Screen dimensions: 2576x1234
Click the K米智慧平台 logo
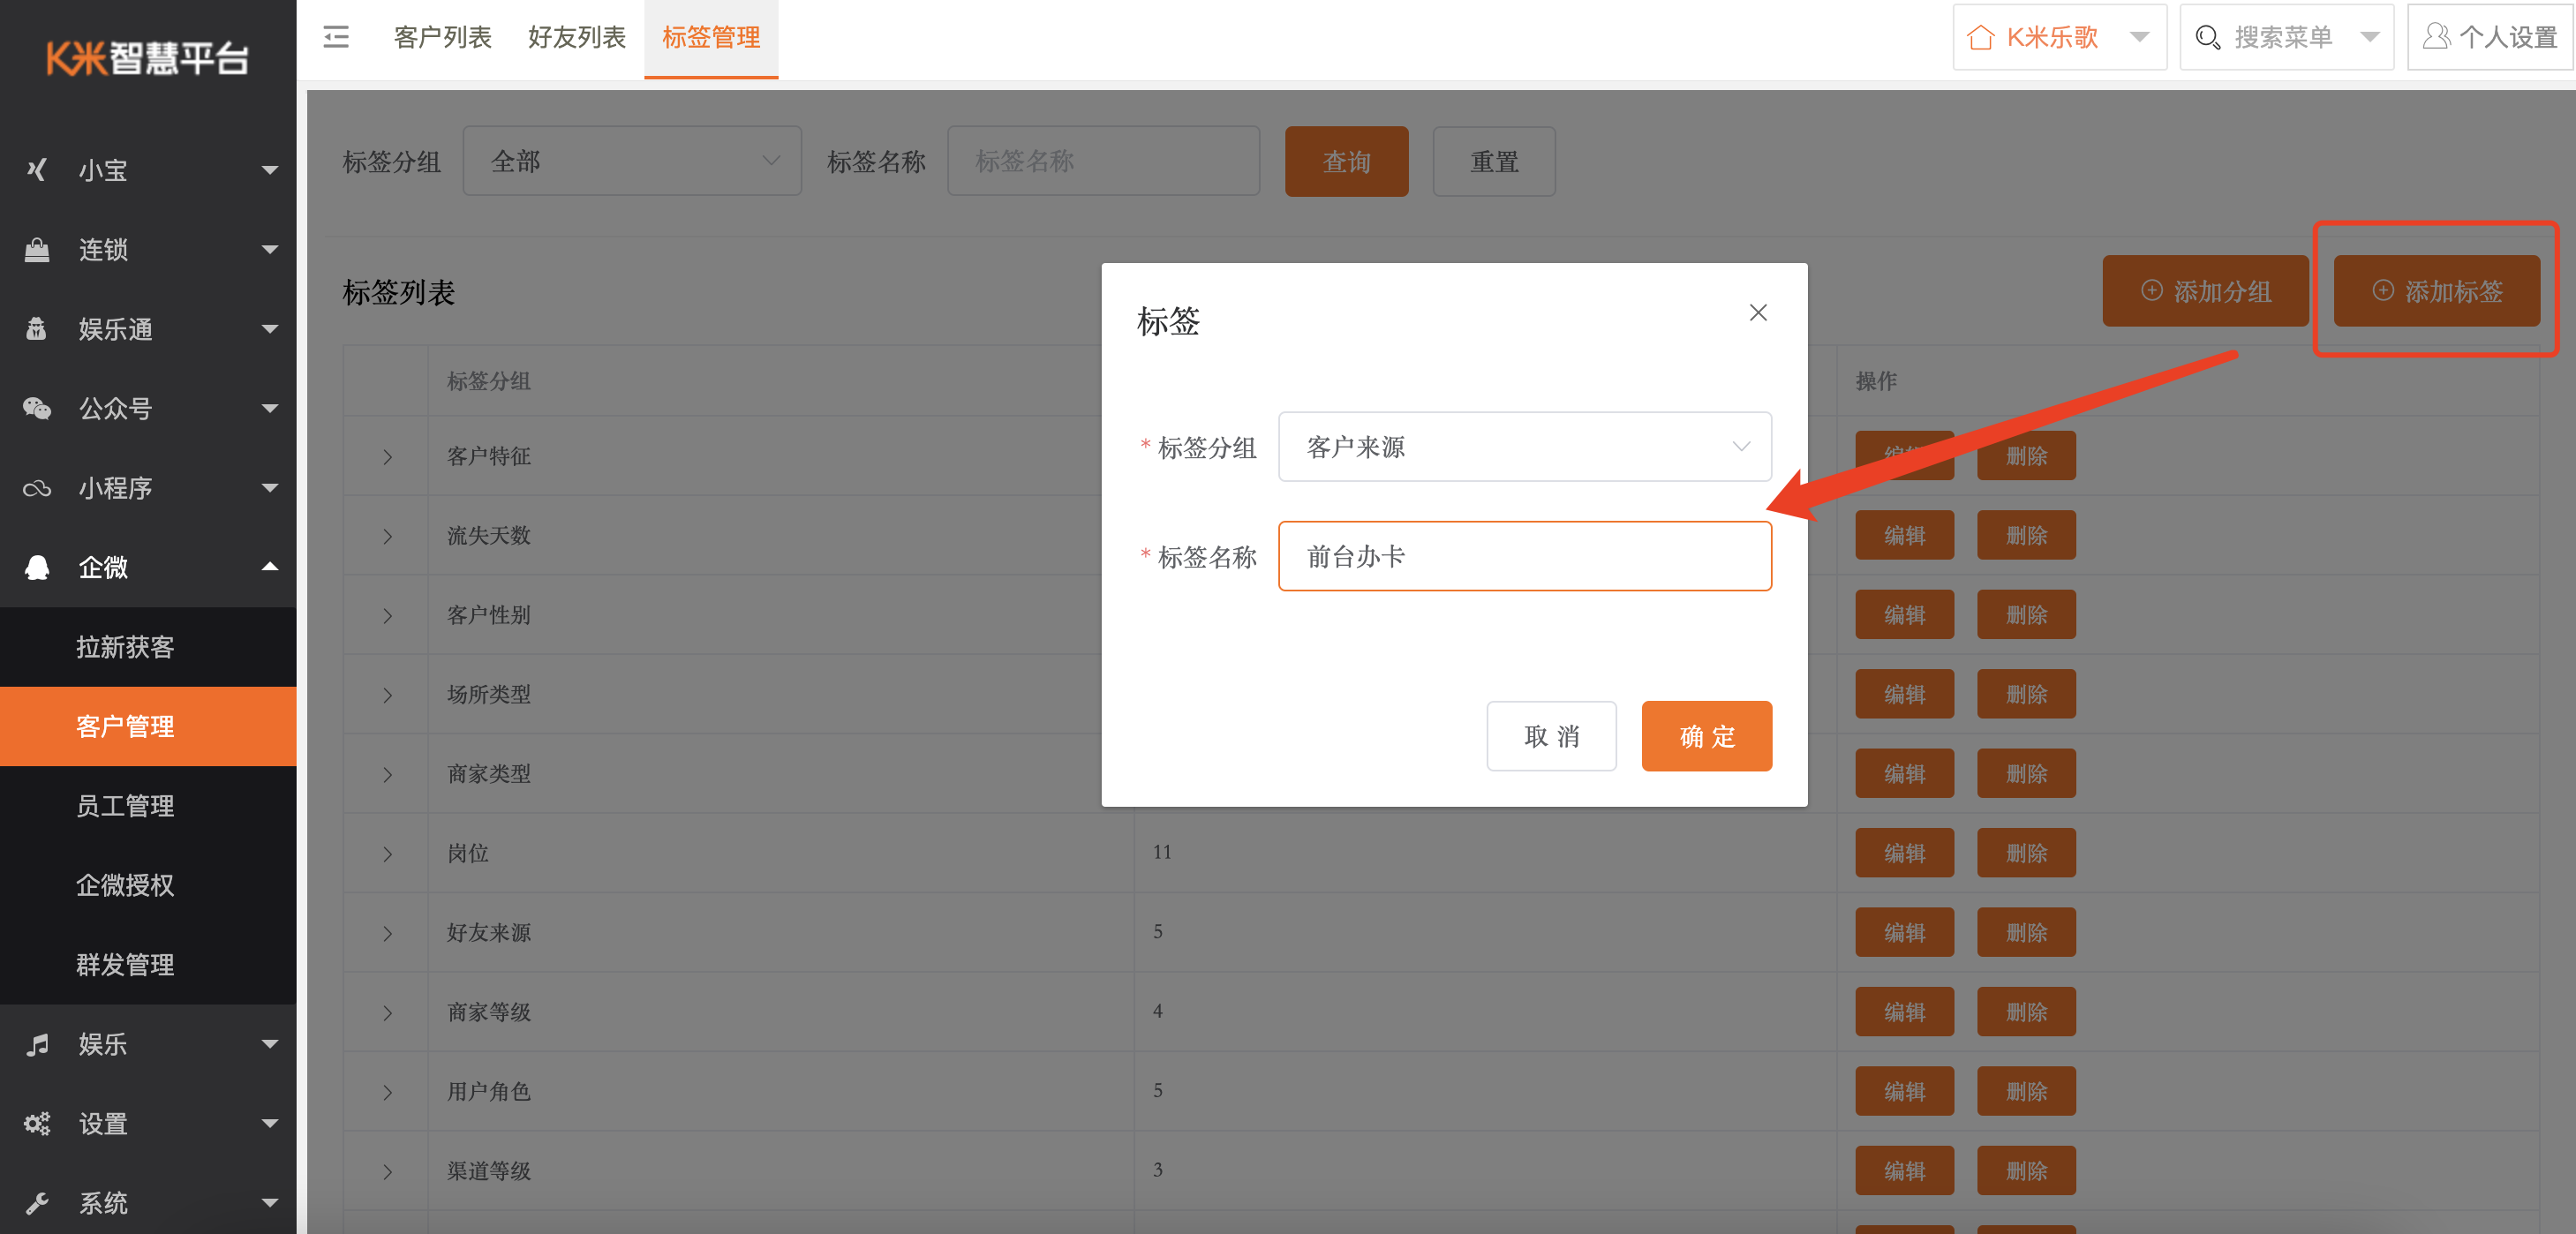148,58
